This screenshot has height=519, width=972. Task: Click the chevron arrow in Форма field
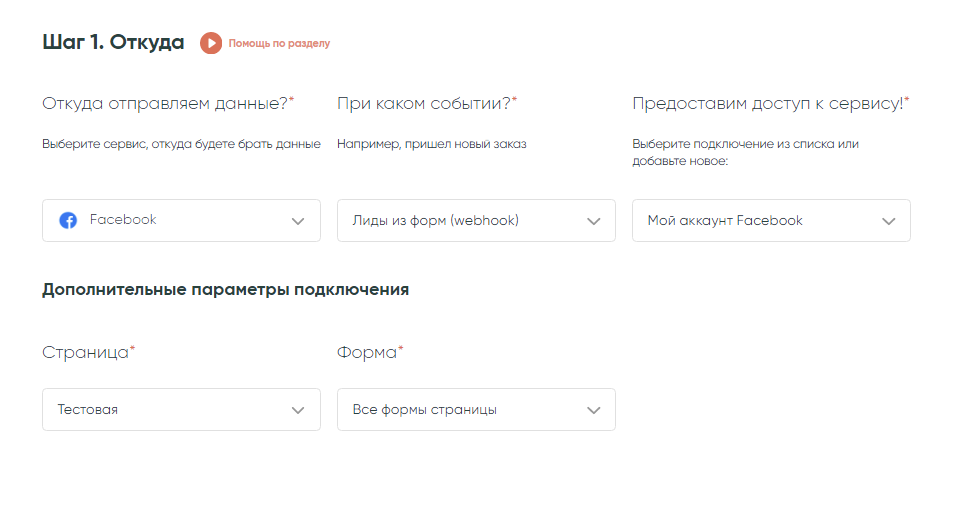coord(594,410)
